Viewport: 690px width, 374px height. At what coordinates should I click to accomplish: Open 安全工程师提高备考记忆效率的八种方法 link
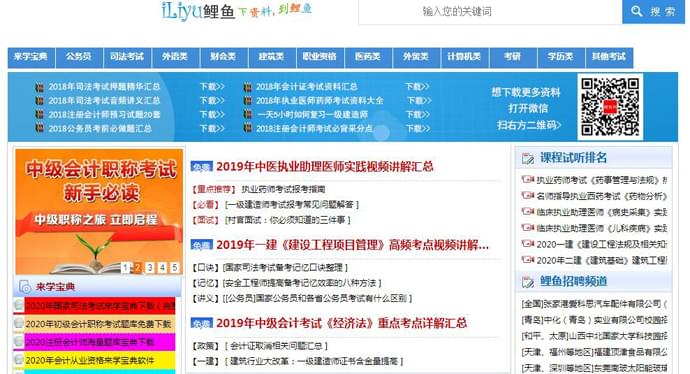click(x=302, y=283)
